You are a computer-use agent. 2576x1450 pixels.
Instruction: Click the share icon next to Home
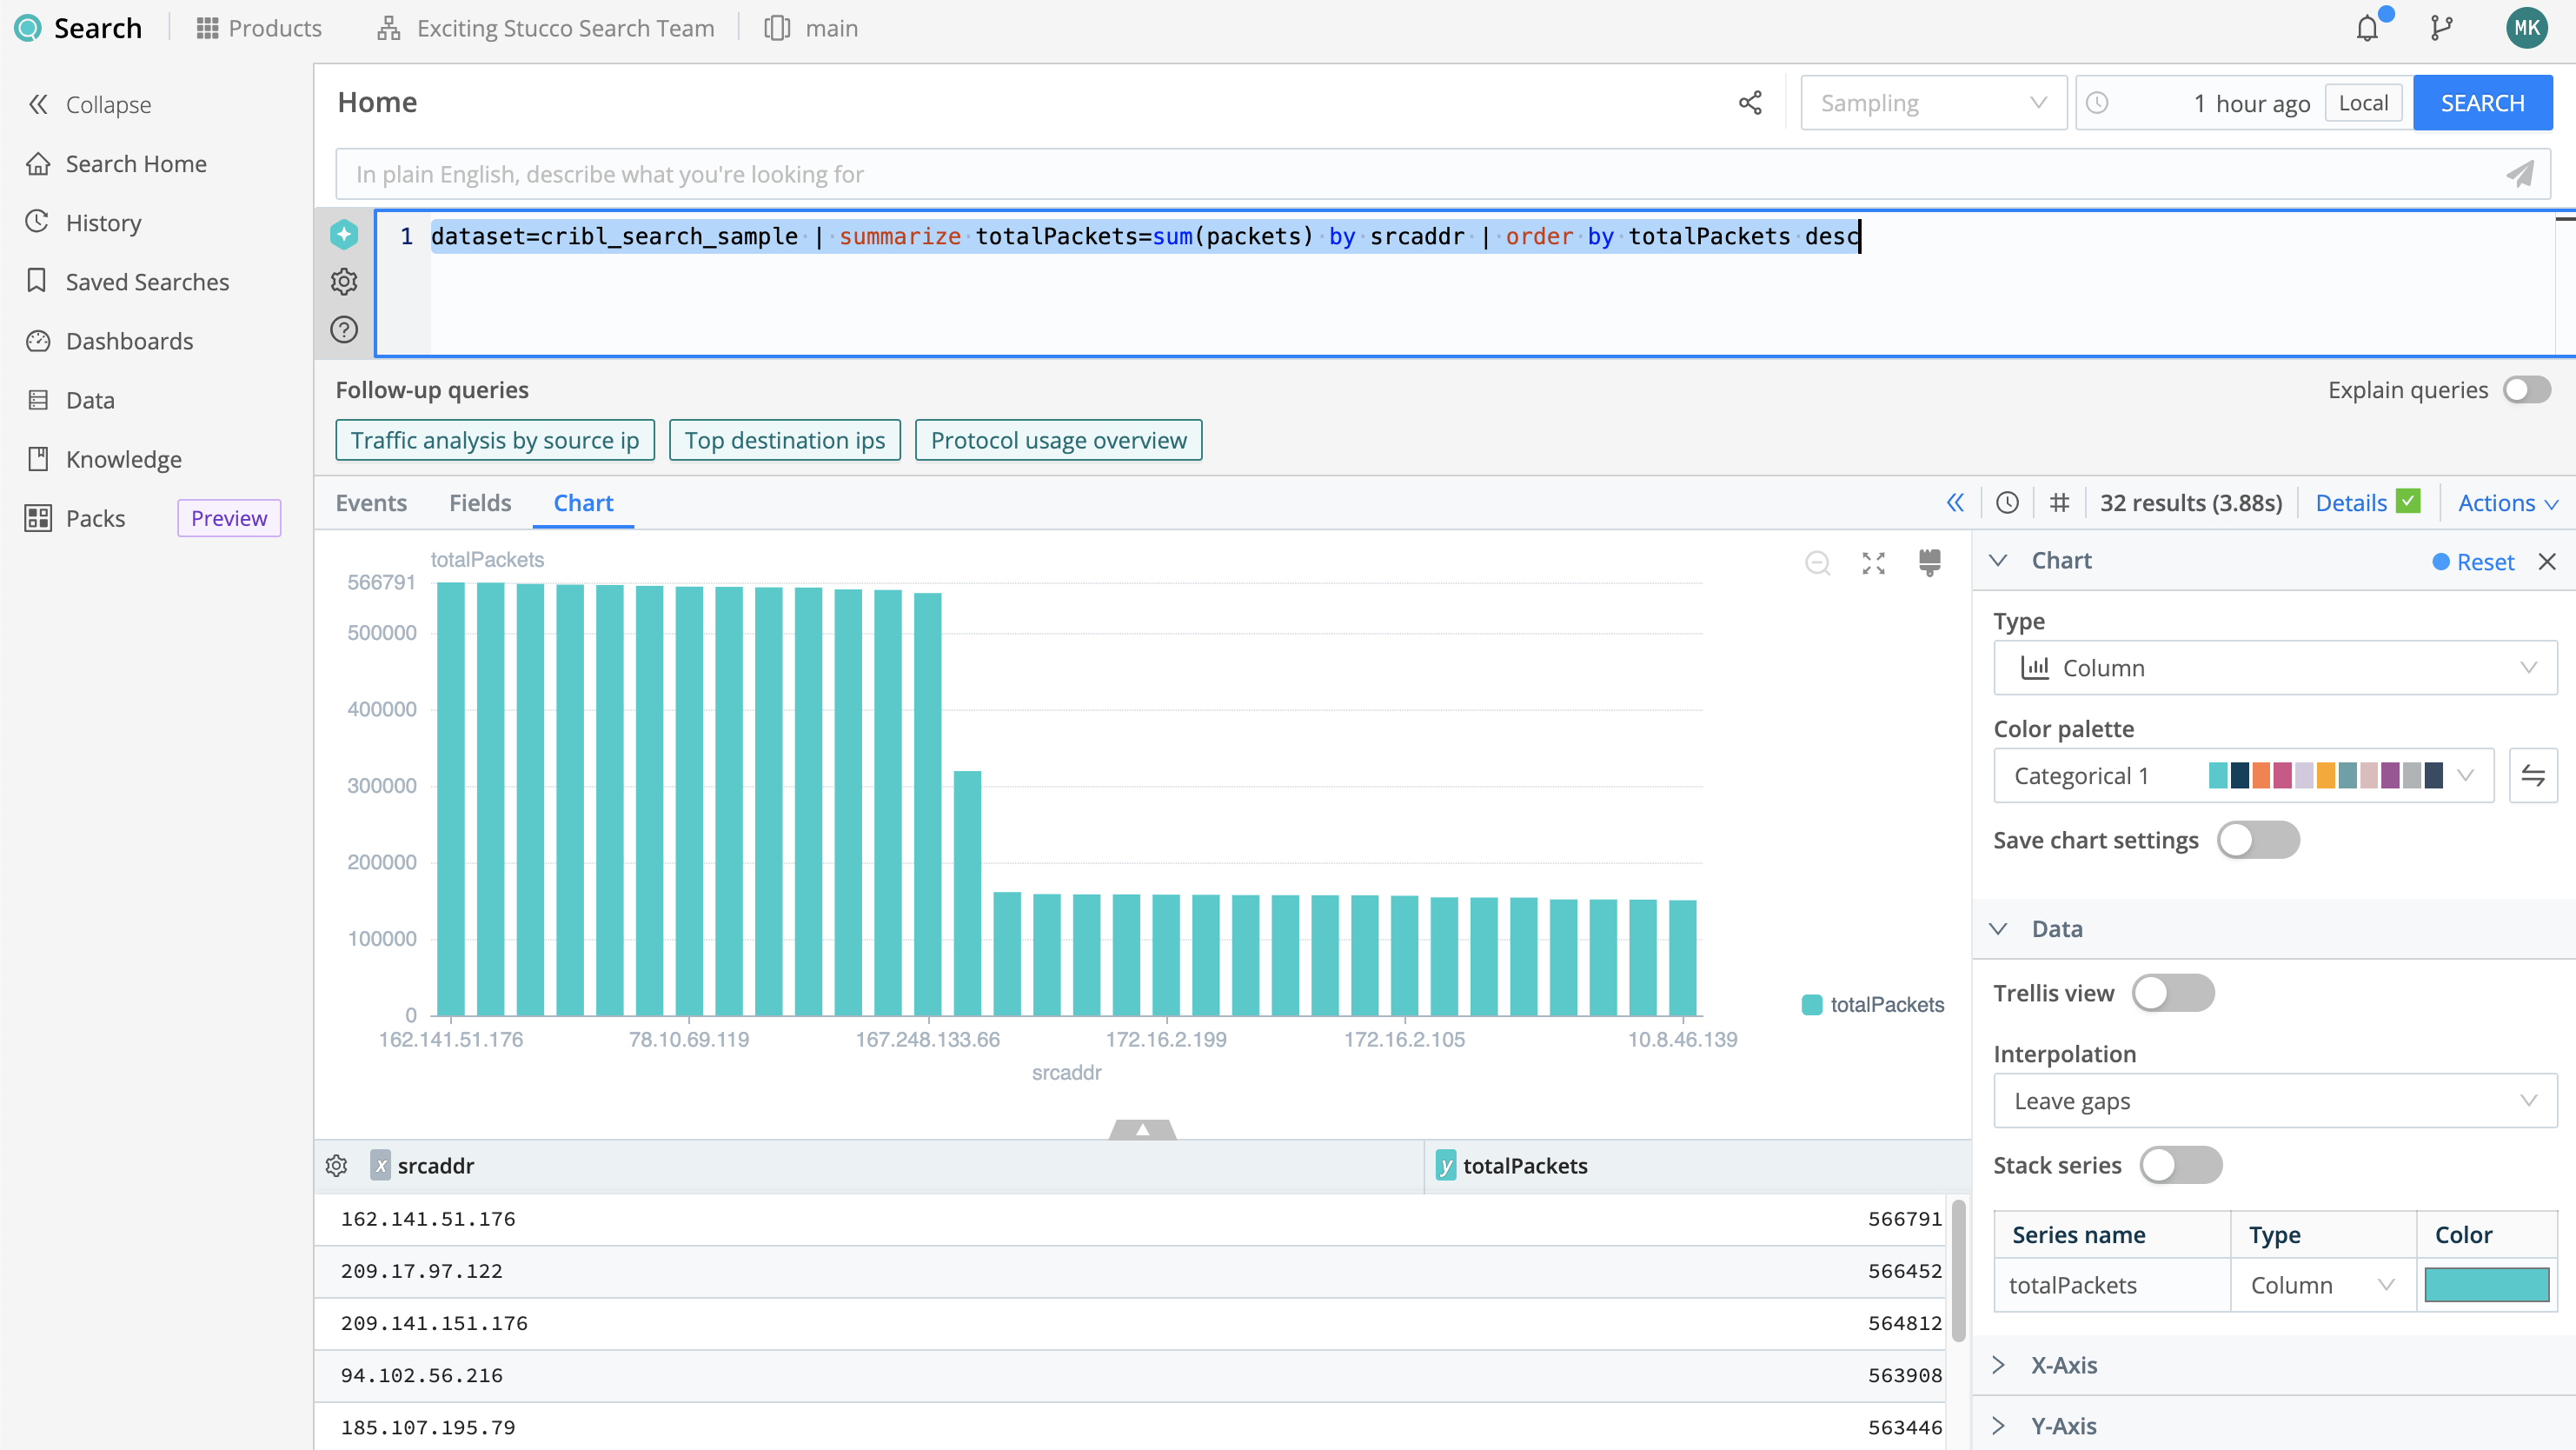coord(1750,103)
